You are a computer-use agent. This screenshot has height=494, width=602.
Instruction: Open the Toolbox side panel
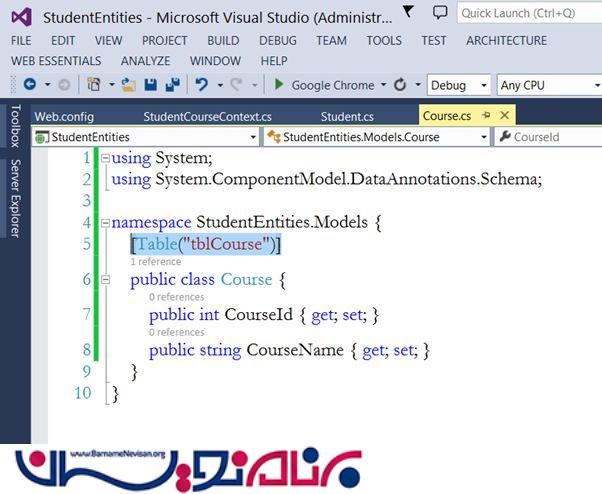(14, 125)
